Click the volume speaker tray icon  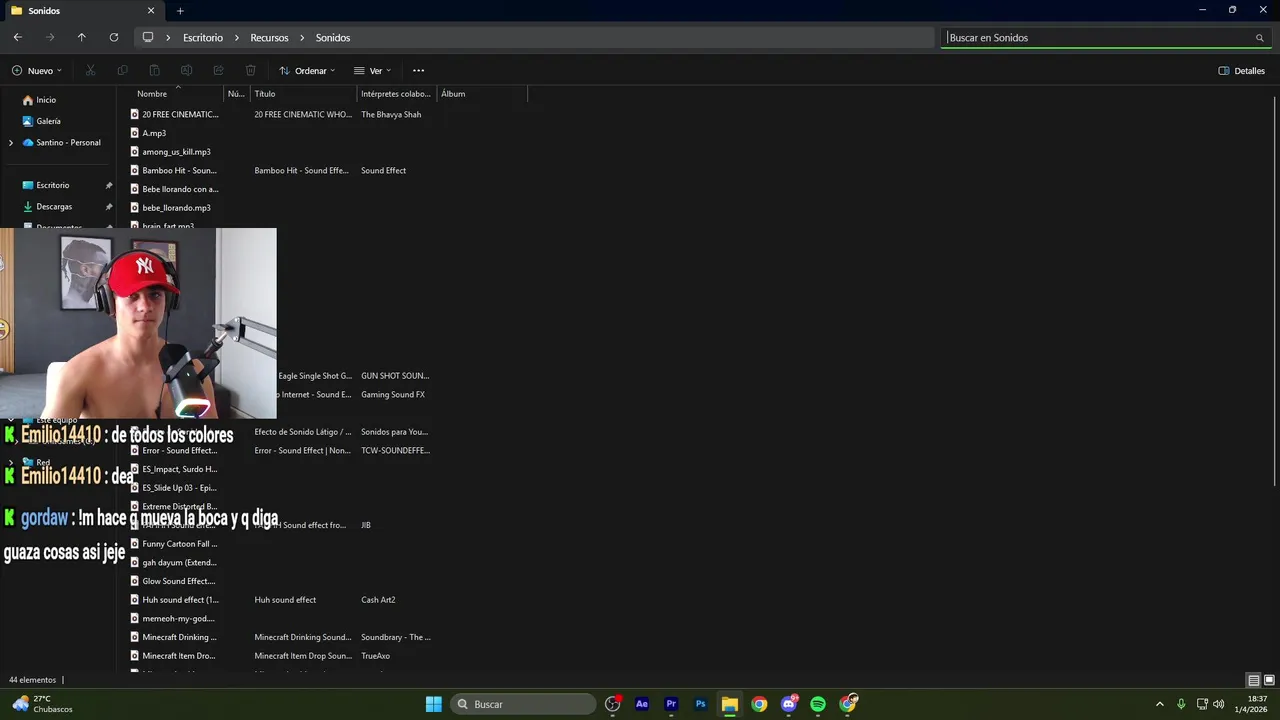(1218, 704)
